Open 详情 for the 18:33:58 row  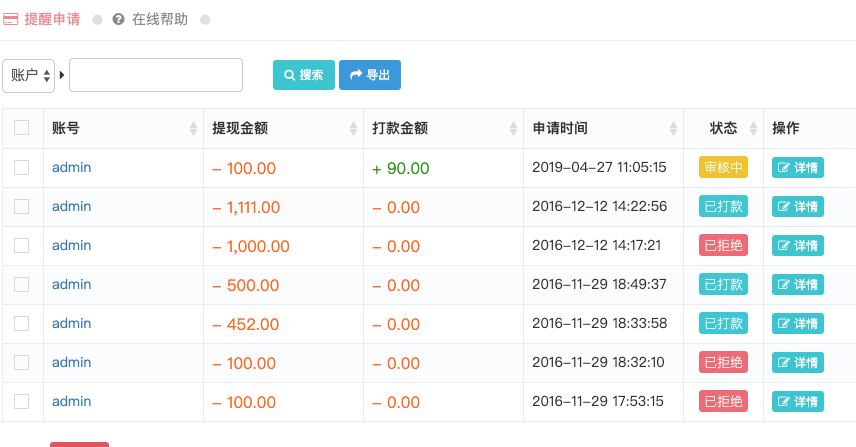[798, 324]
